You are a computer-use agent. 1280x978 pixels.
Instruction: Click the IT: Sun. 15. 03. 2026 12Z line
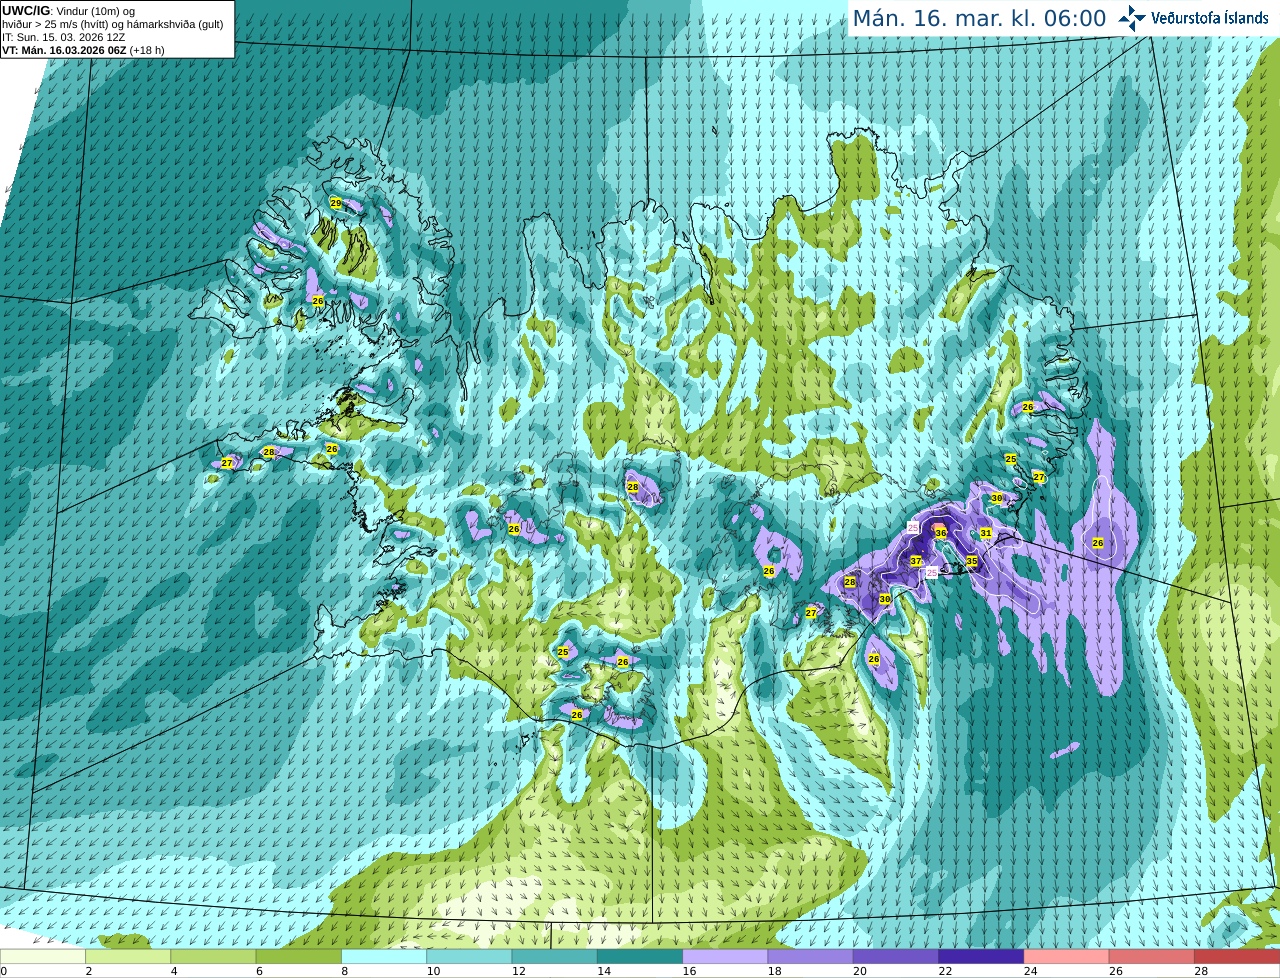click(64, 37)
